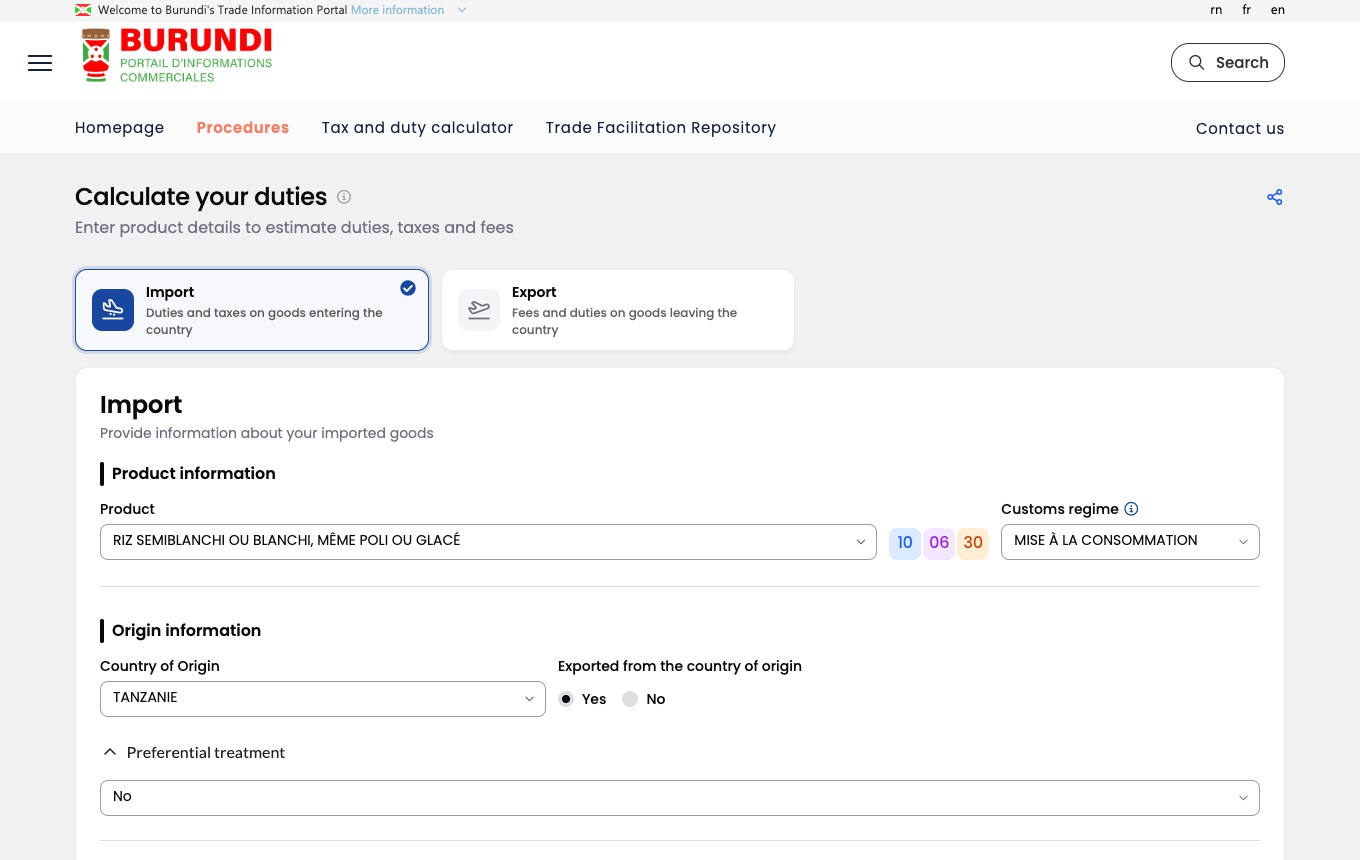Click info icon beside Calculate your duties
This screenshot has width=1360, height=860.
[344, 197]
